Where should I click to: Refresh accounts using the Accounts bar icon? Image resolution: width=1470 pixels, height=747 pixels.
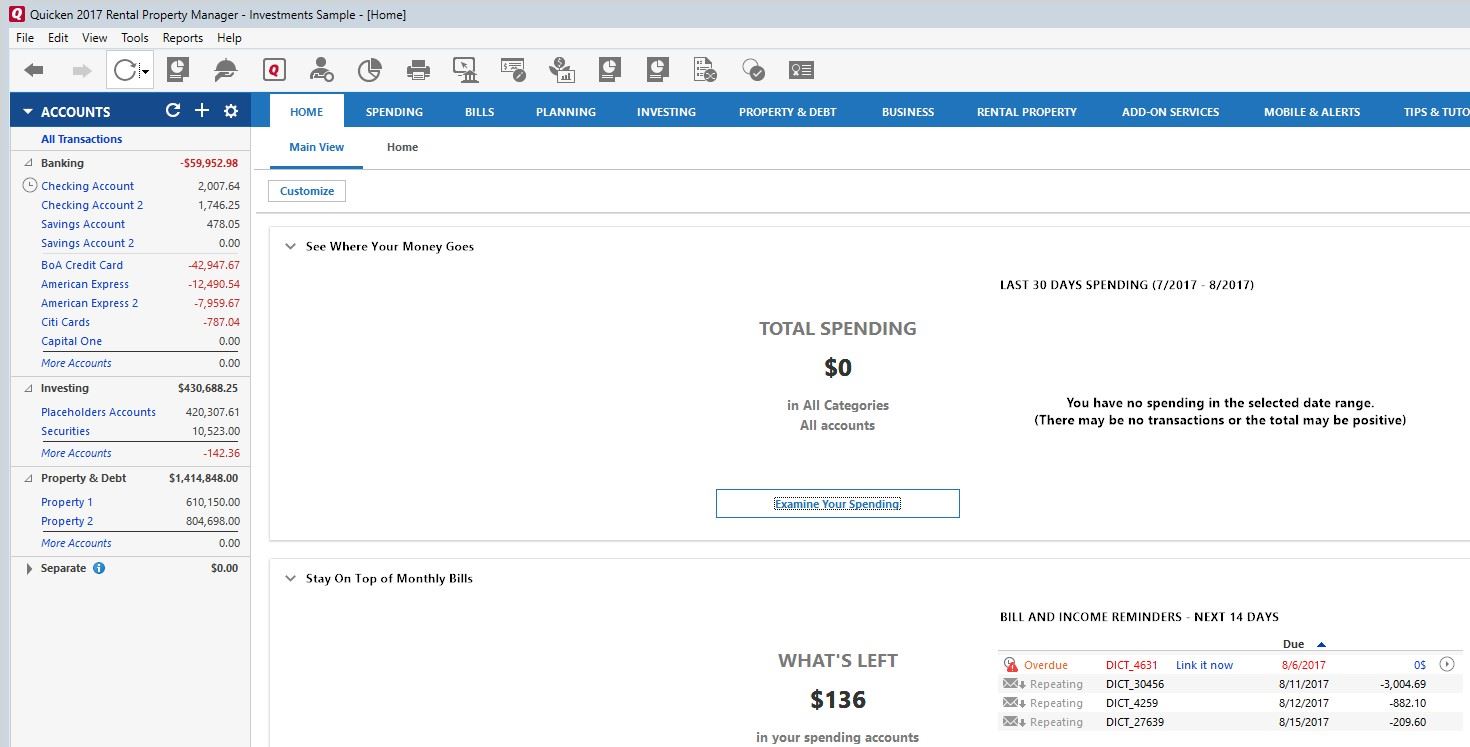tap(173, 111)
